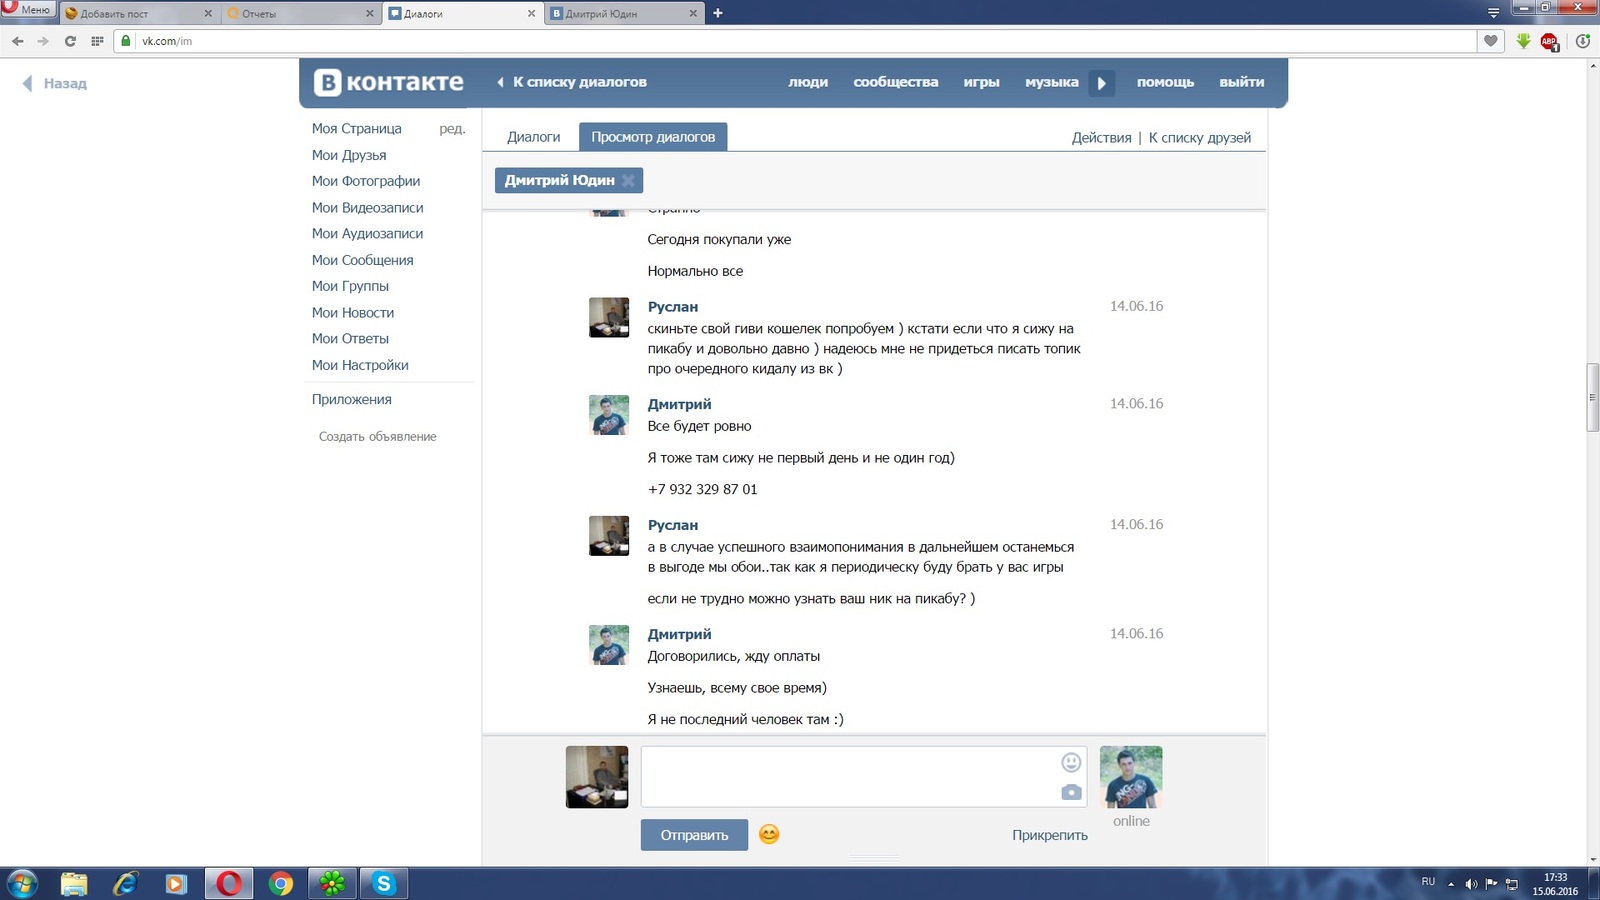The height and width of the screenshot is (900, 1600).
Task: Click the yellow smiley next to Отправить
Action: [769, 834]
